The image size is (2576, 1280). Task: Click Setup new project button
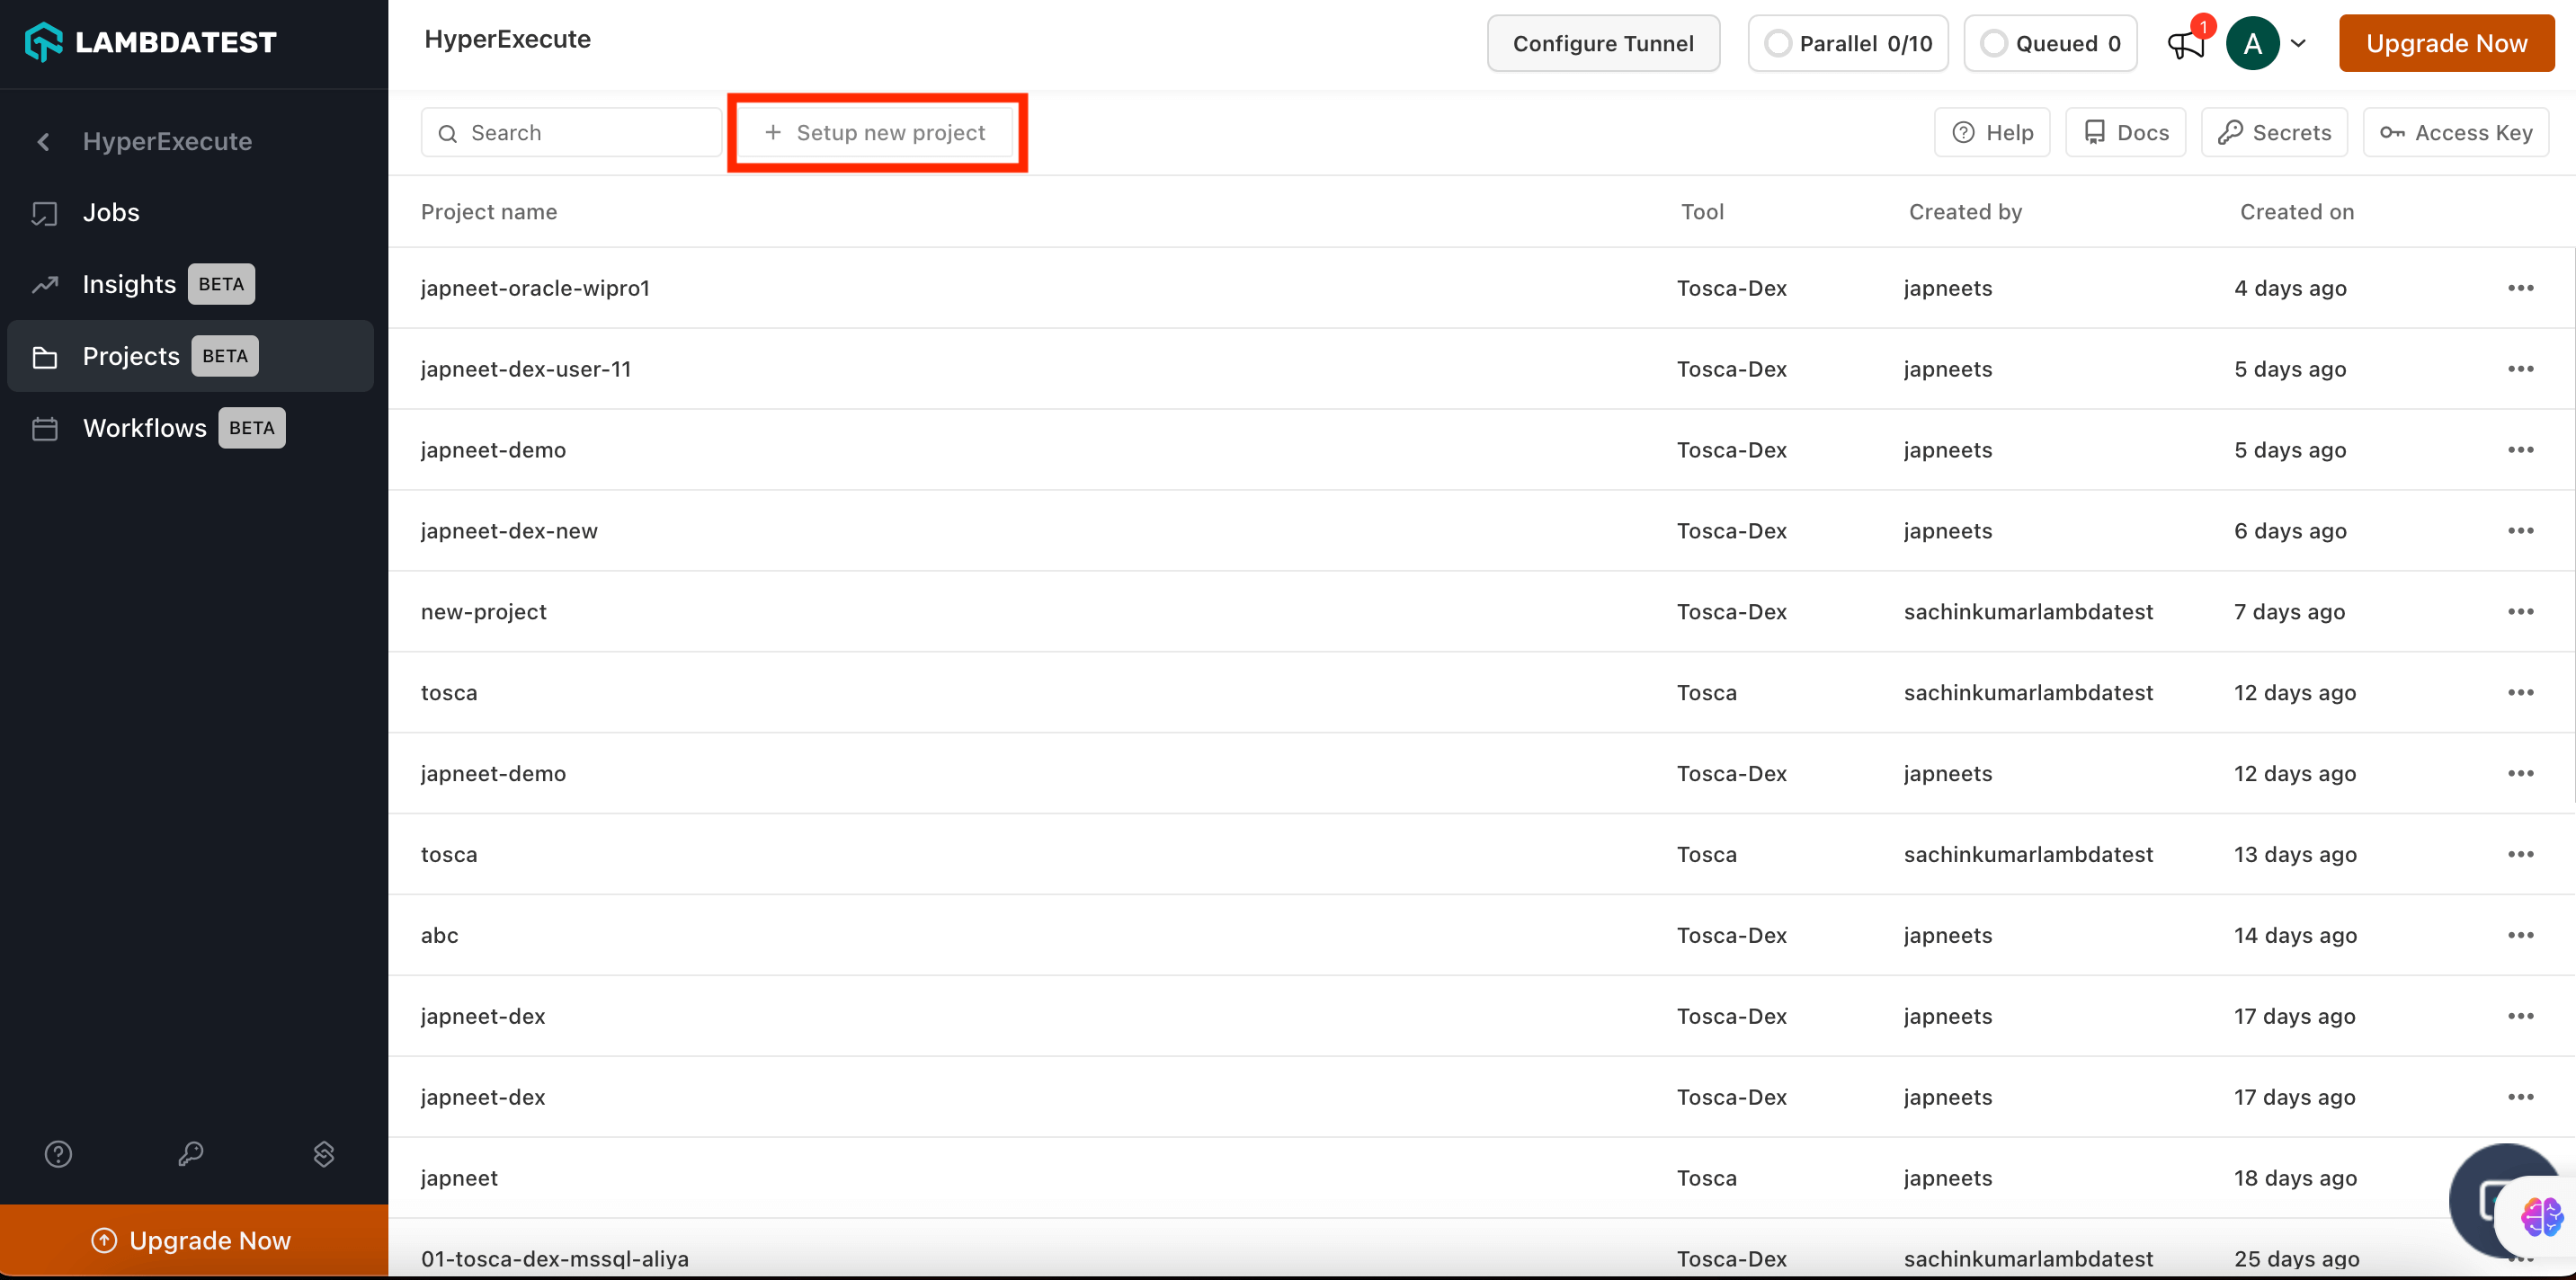[x=876, y=133]
